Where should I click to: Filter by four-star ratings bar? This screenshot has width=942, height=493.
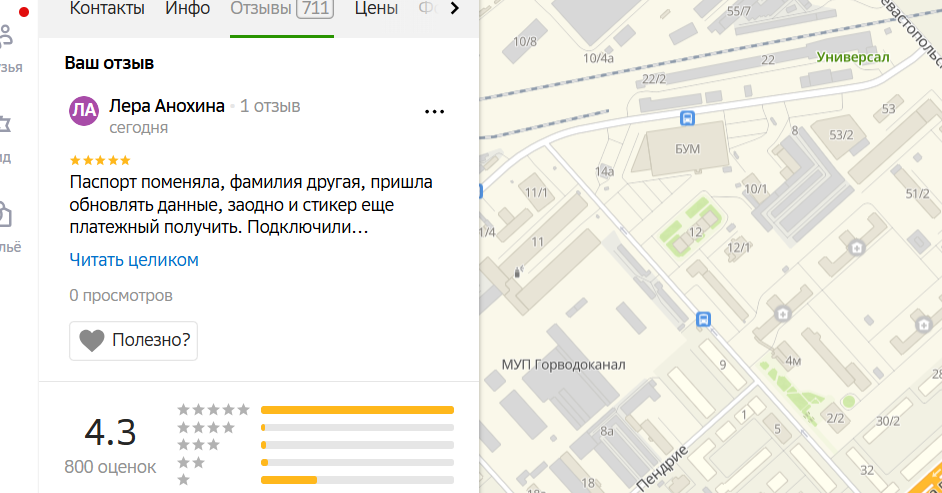pos(357,428)
